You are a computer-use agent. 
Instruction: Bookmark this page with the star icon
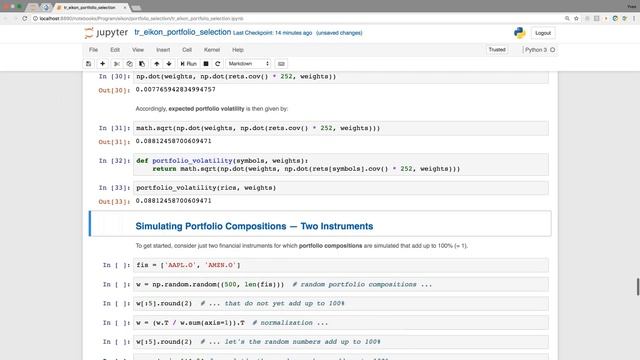click(x=576, y=18)
